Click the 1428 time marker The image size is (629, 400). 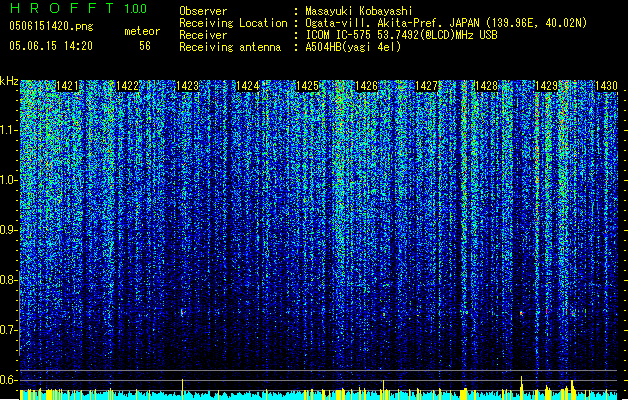click(x=487, y=86)
